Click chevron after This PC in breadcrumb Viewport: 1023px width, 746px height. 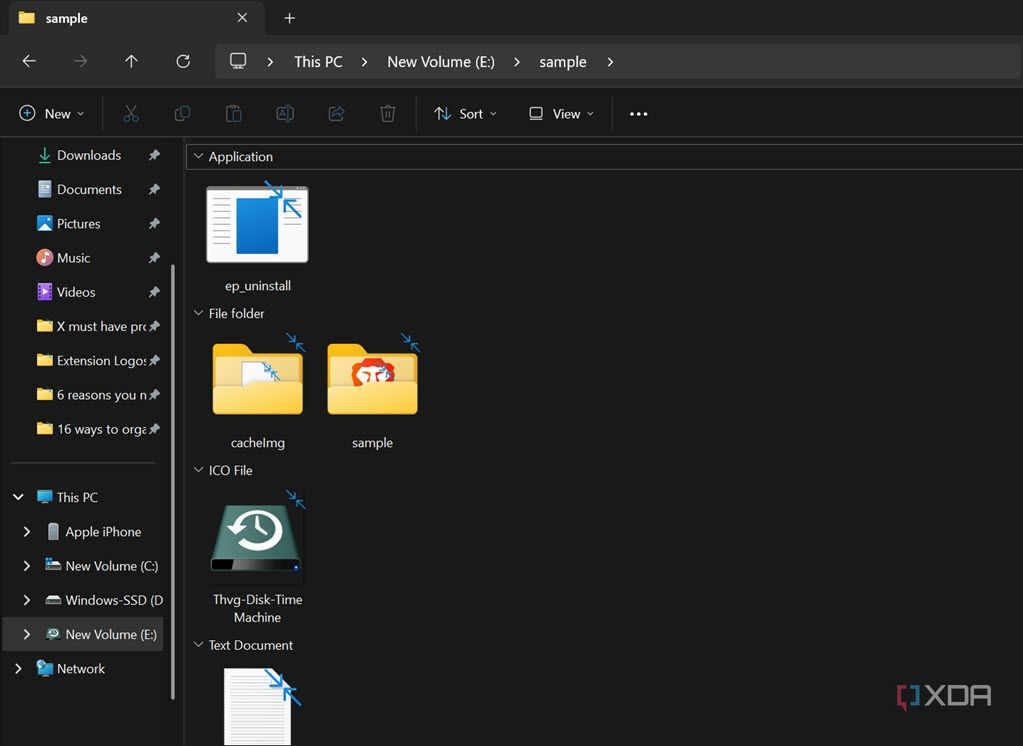point(364,62)
